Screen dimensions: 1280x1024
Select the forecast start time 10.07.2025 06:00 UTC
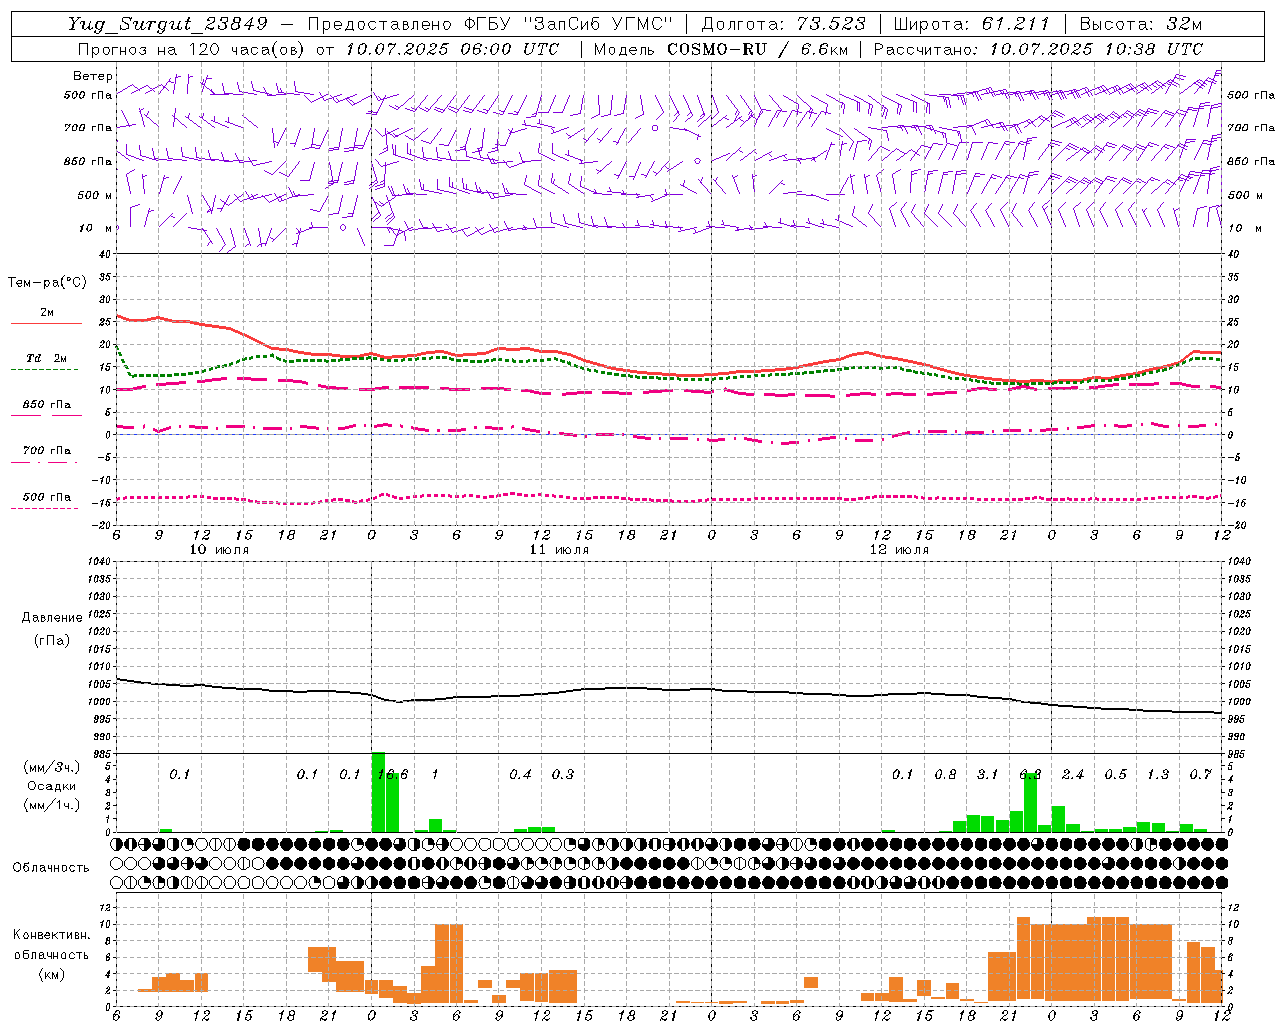(452, 48)
